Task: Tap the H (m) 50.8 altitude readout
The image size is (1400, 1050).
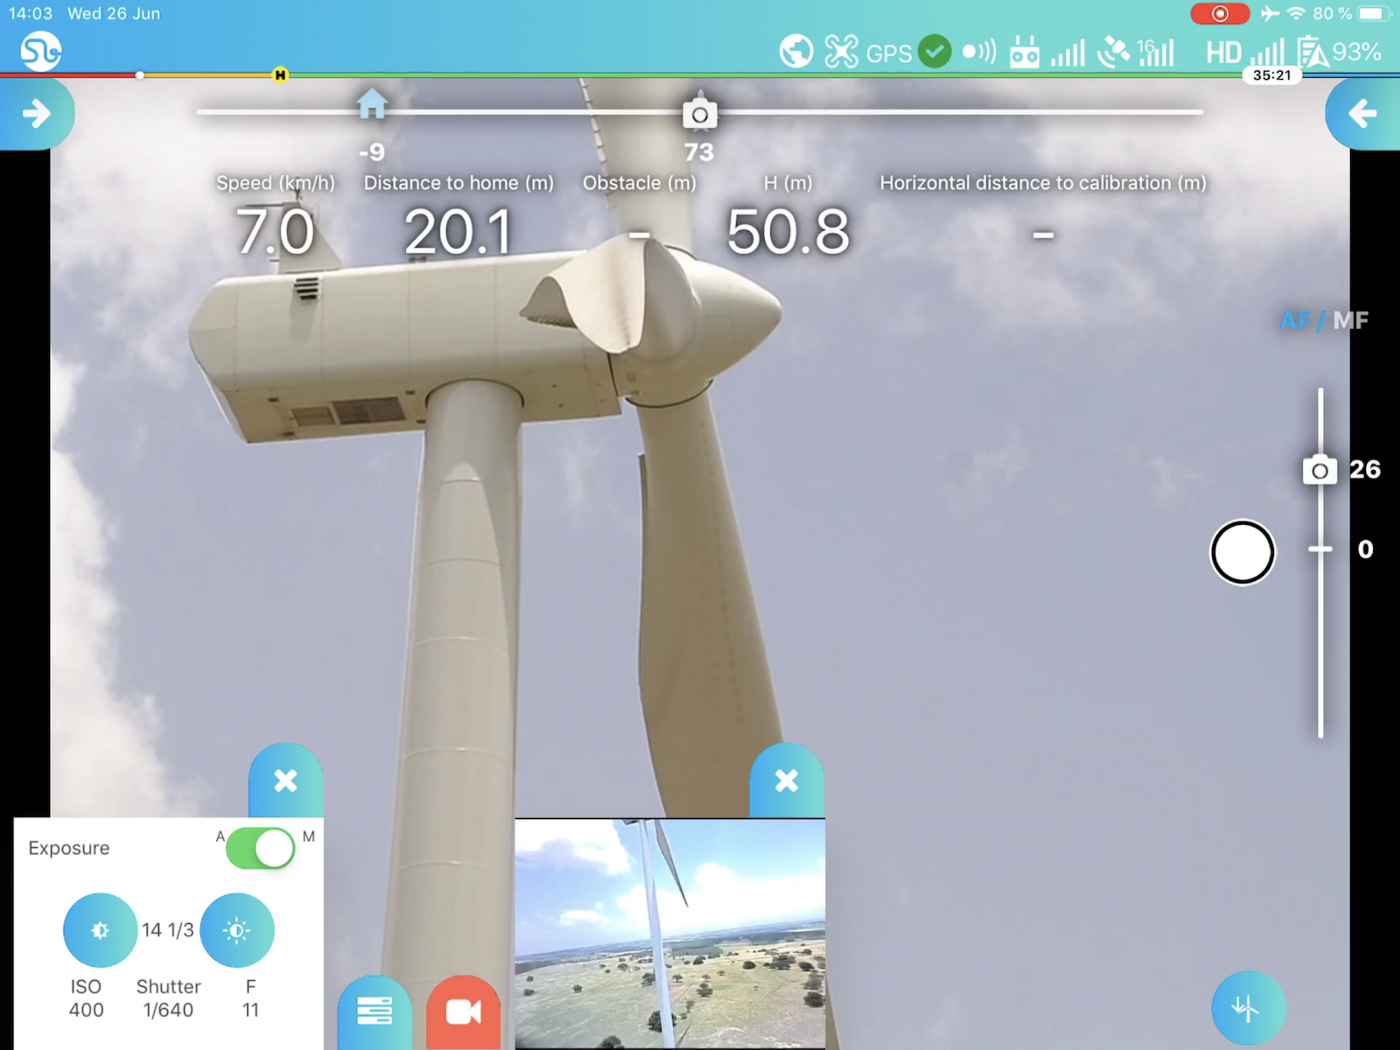Action: 788,217
